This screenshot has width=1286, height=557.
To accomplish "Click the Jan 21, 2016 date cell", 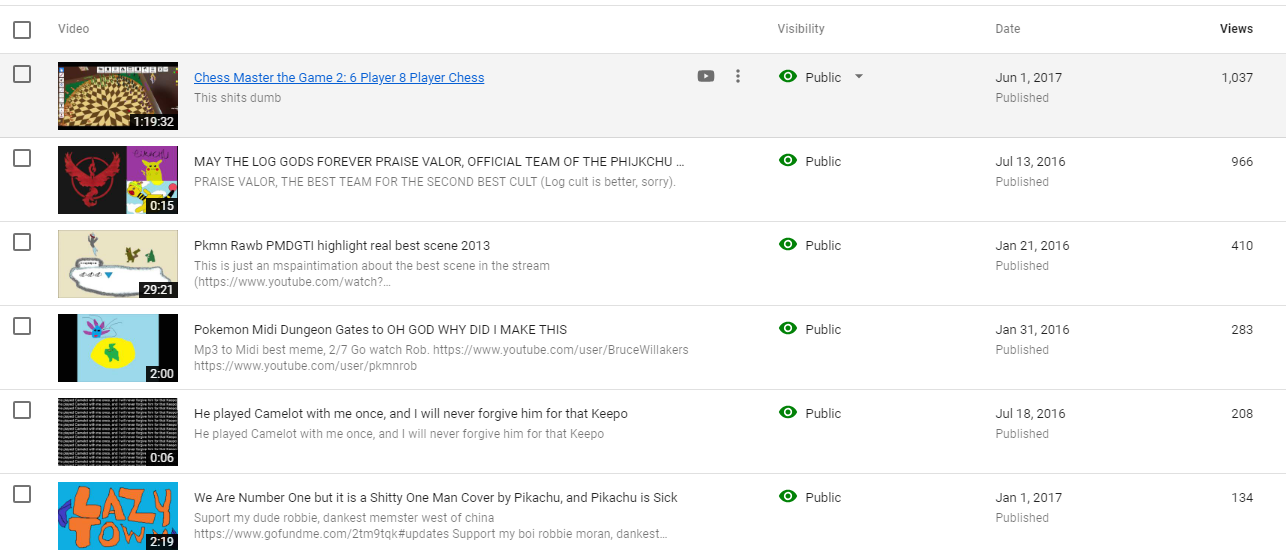I will pyautogui.click(x=1032, y=246).
